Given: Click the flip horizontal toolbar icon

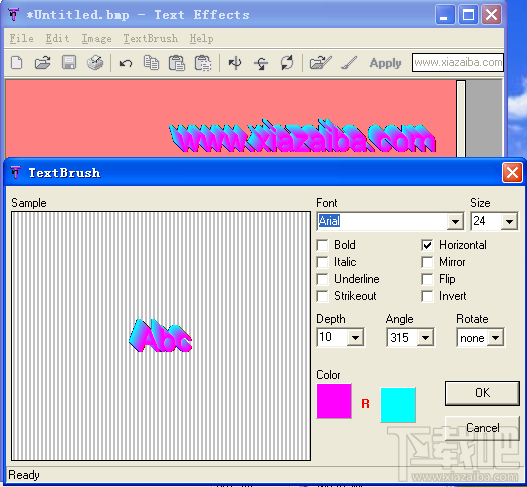Looking at the screenshot, I should [235, 63].
